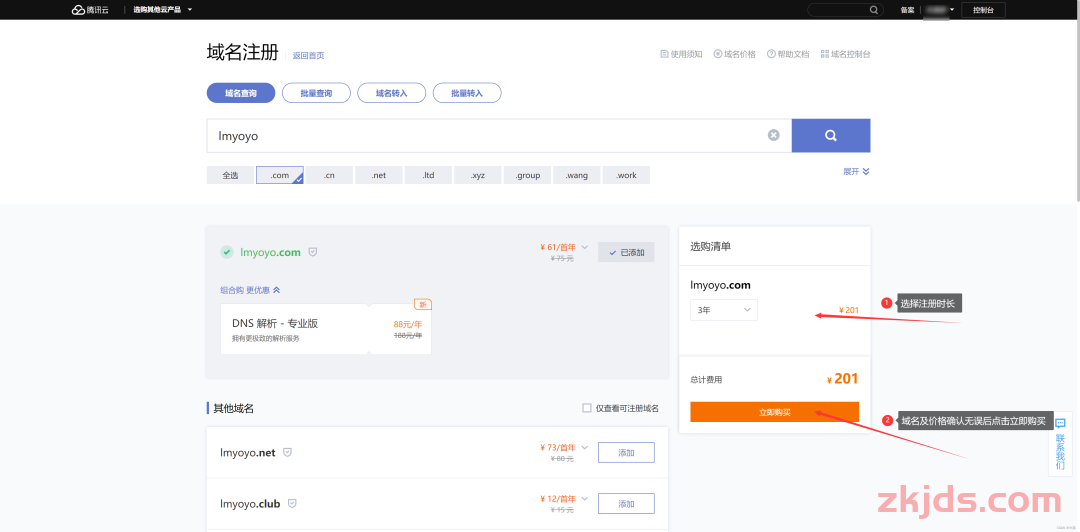Clear the domain search field text
Viewport: 1080px width, 532px height.
773,135
